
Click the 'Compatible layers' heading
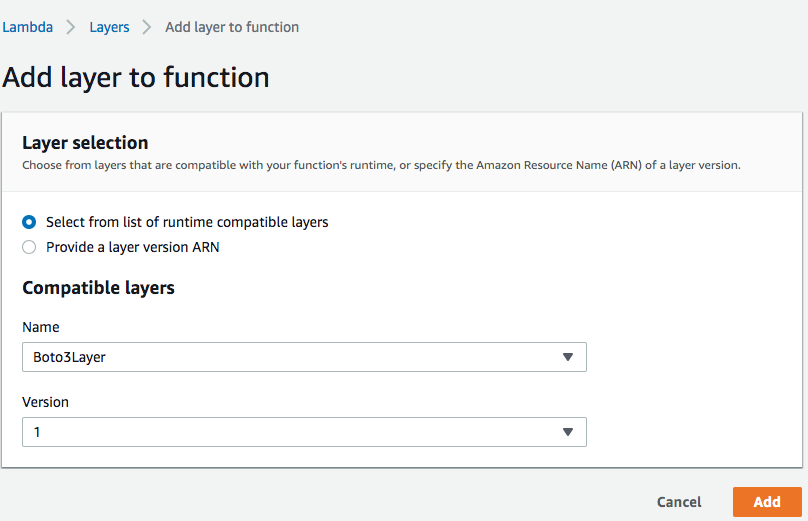98,288
